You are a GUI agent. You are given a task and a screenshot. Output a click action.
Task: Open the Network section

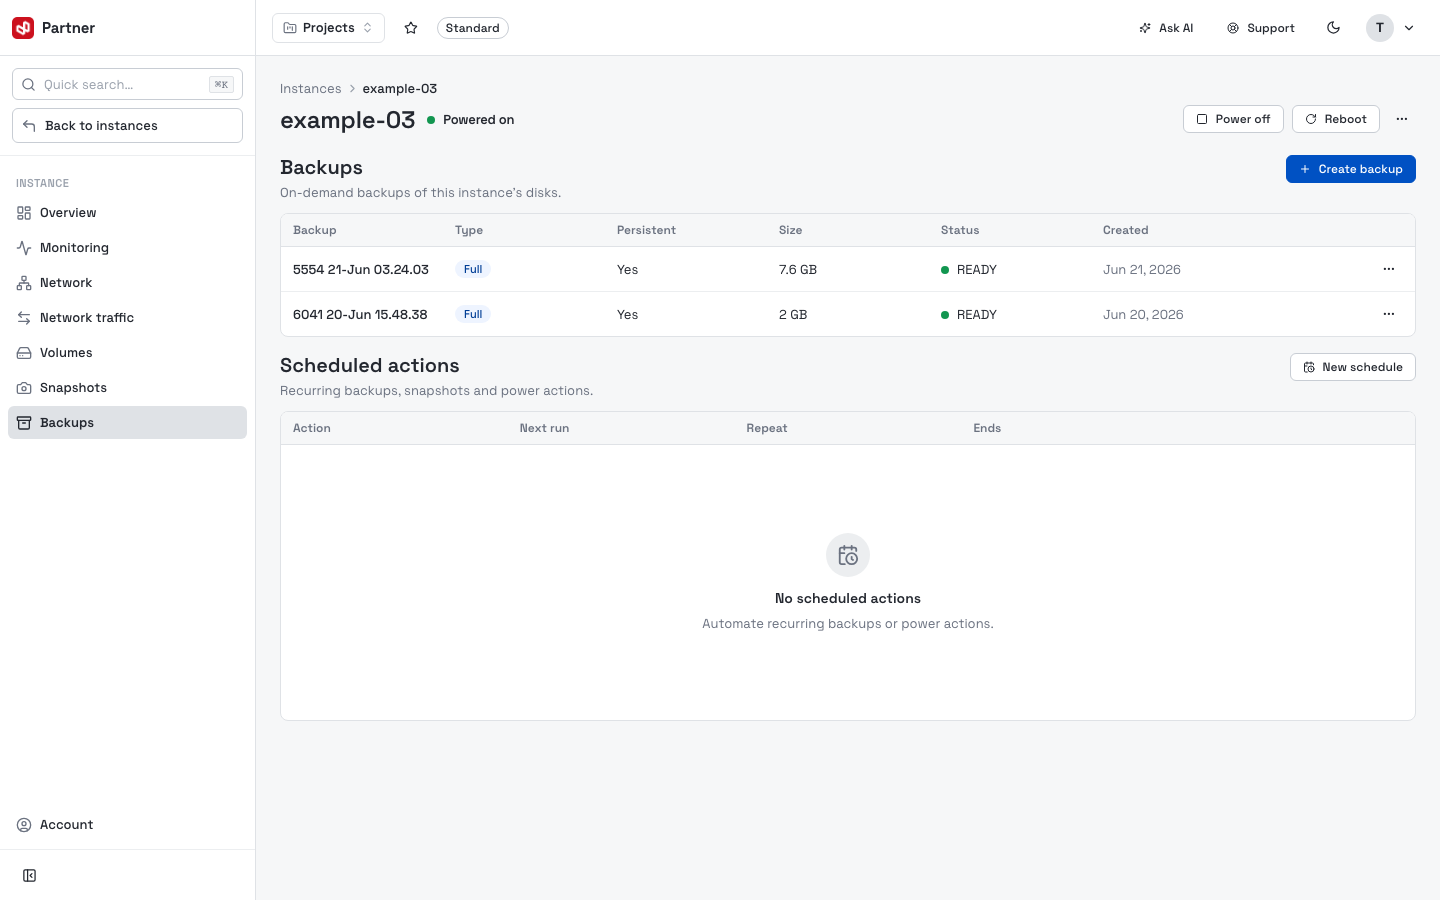pos(127,282)
